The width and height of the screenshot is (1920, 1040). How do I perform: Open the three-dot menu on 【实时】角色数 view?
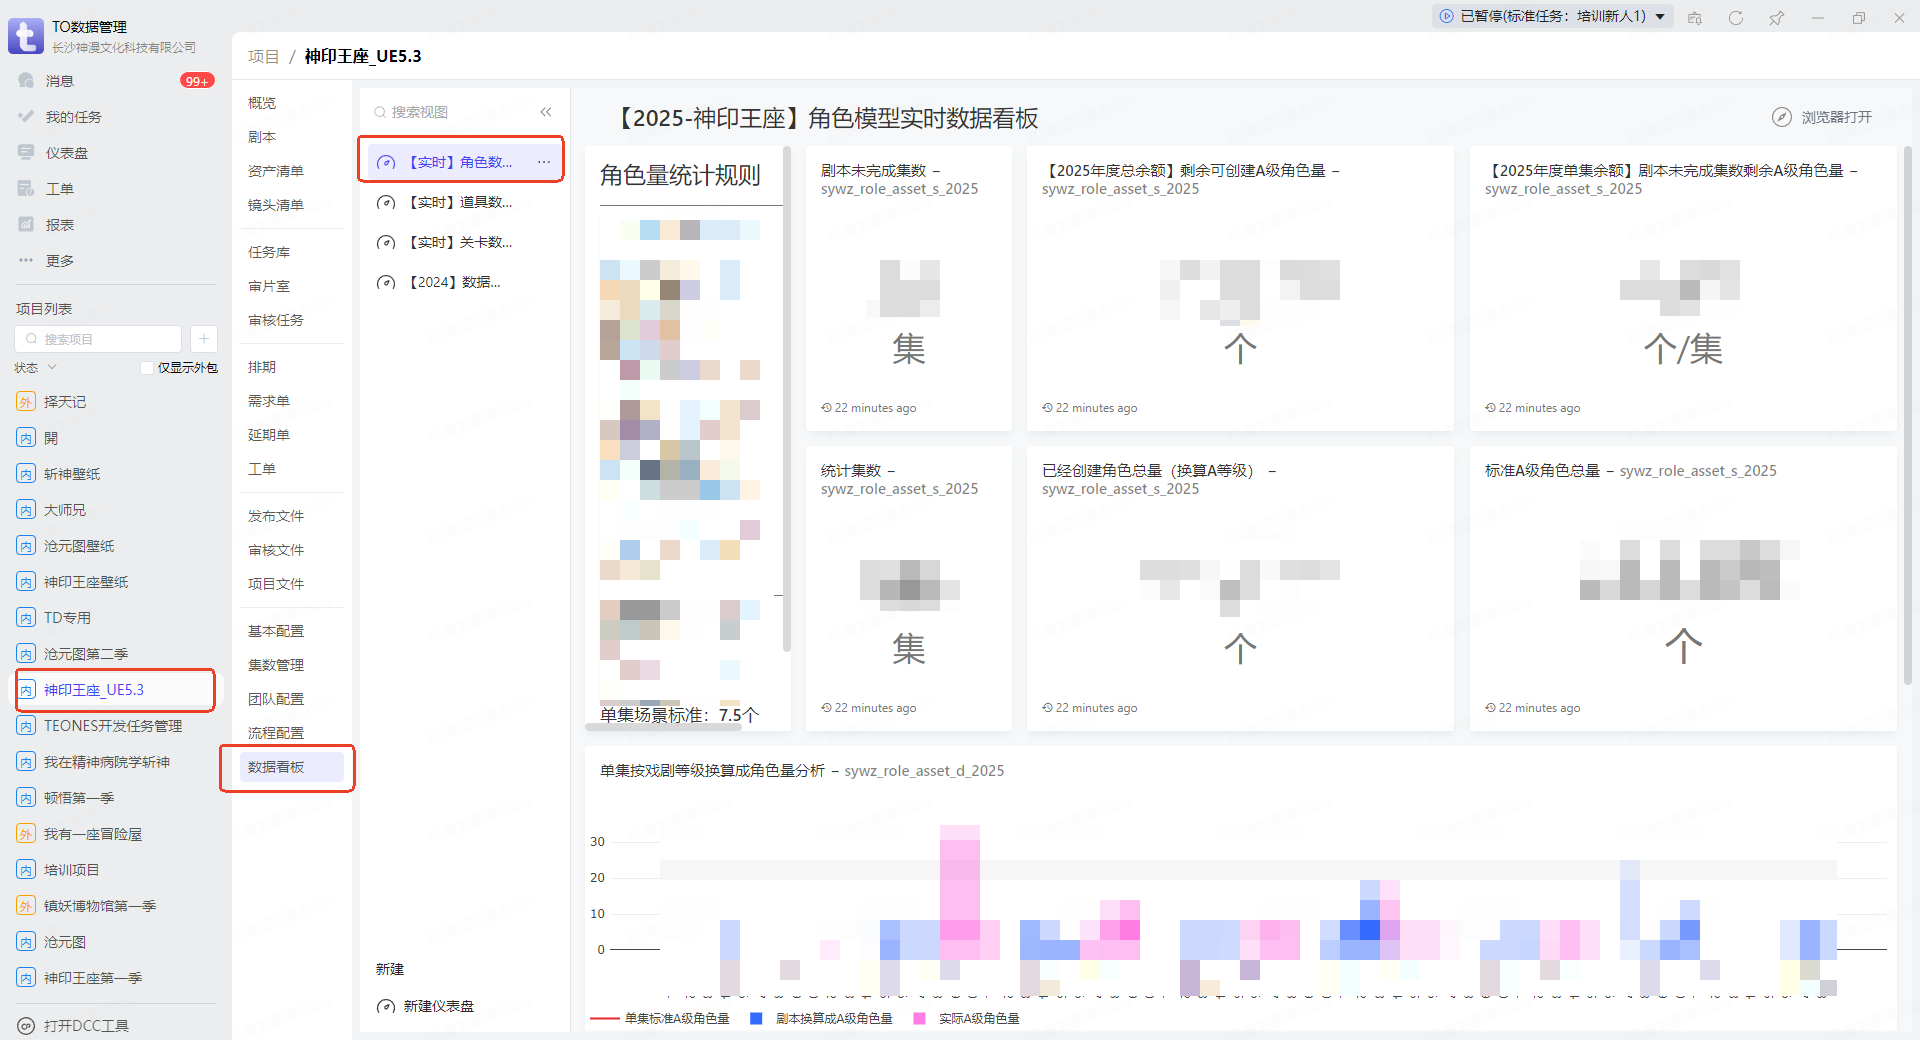point(543,162)
